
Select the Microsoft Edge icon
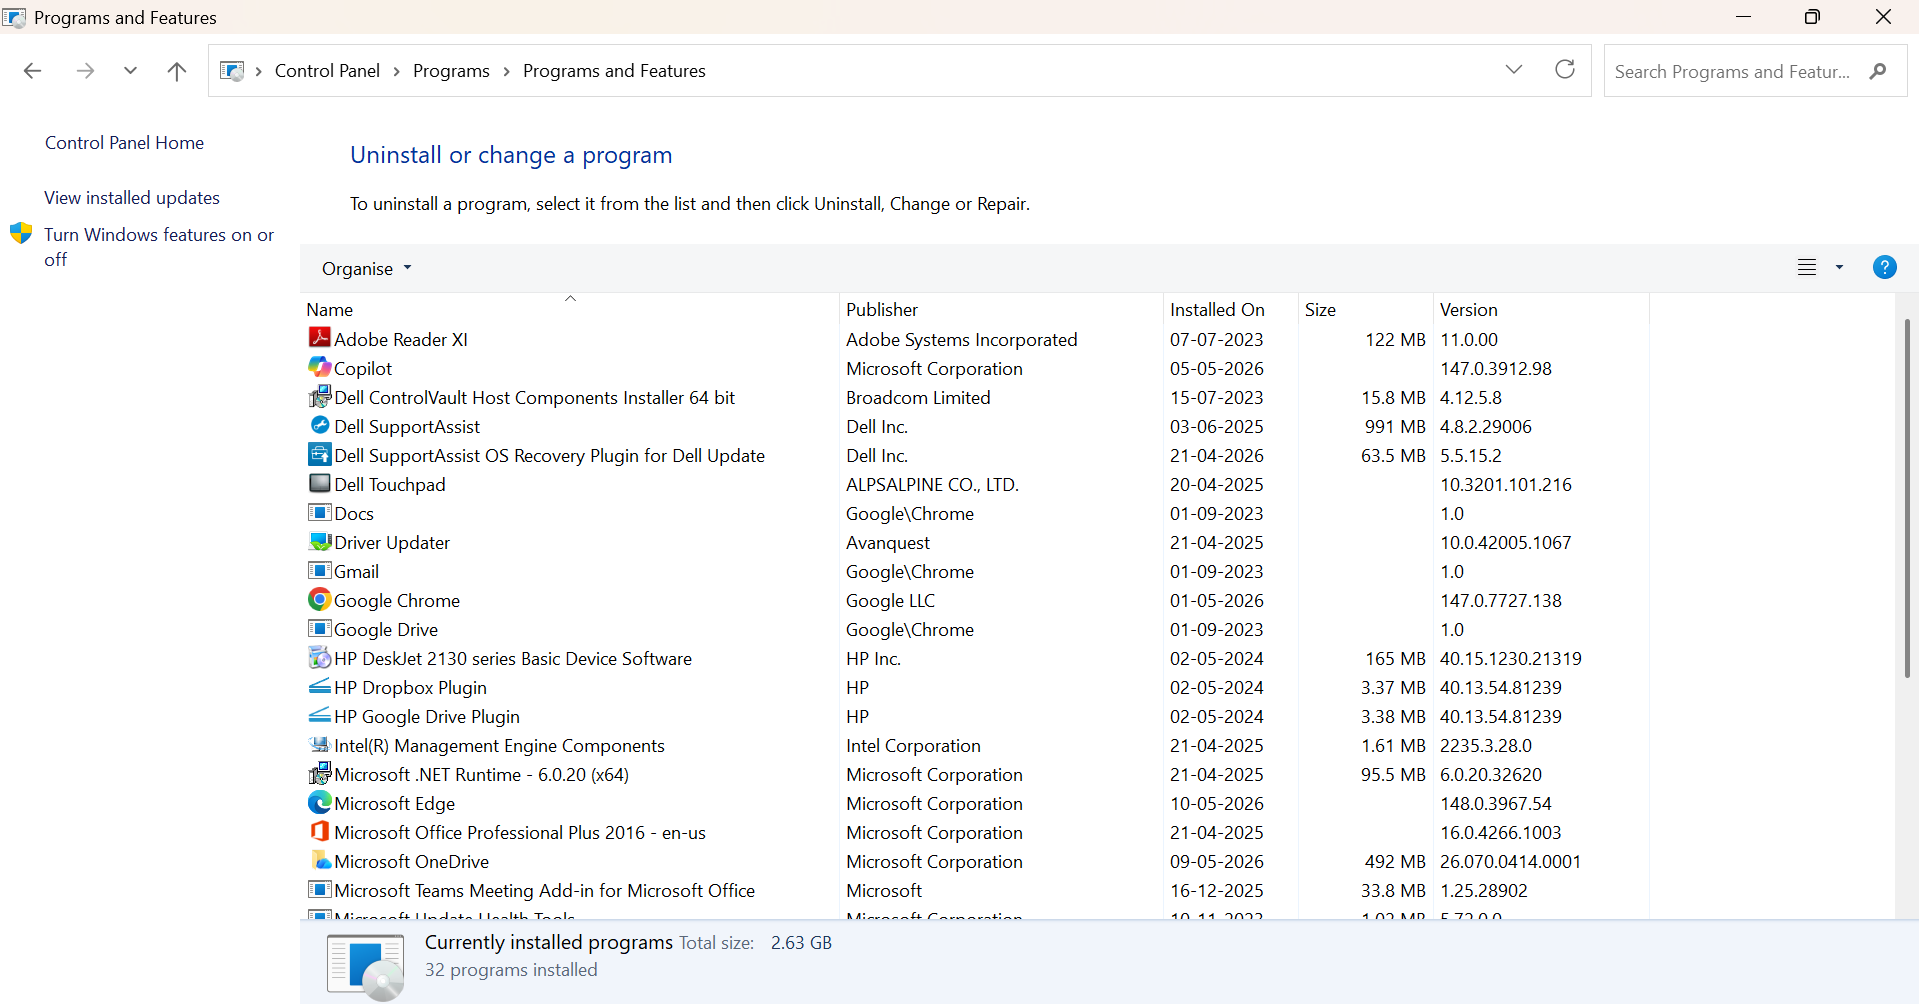(x=319, y=802)
